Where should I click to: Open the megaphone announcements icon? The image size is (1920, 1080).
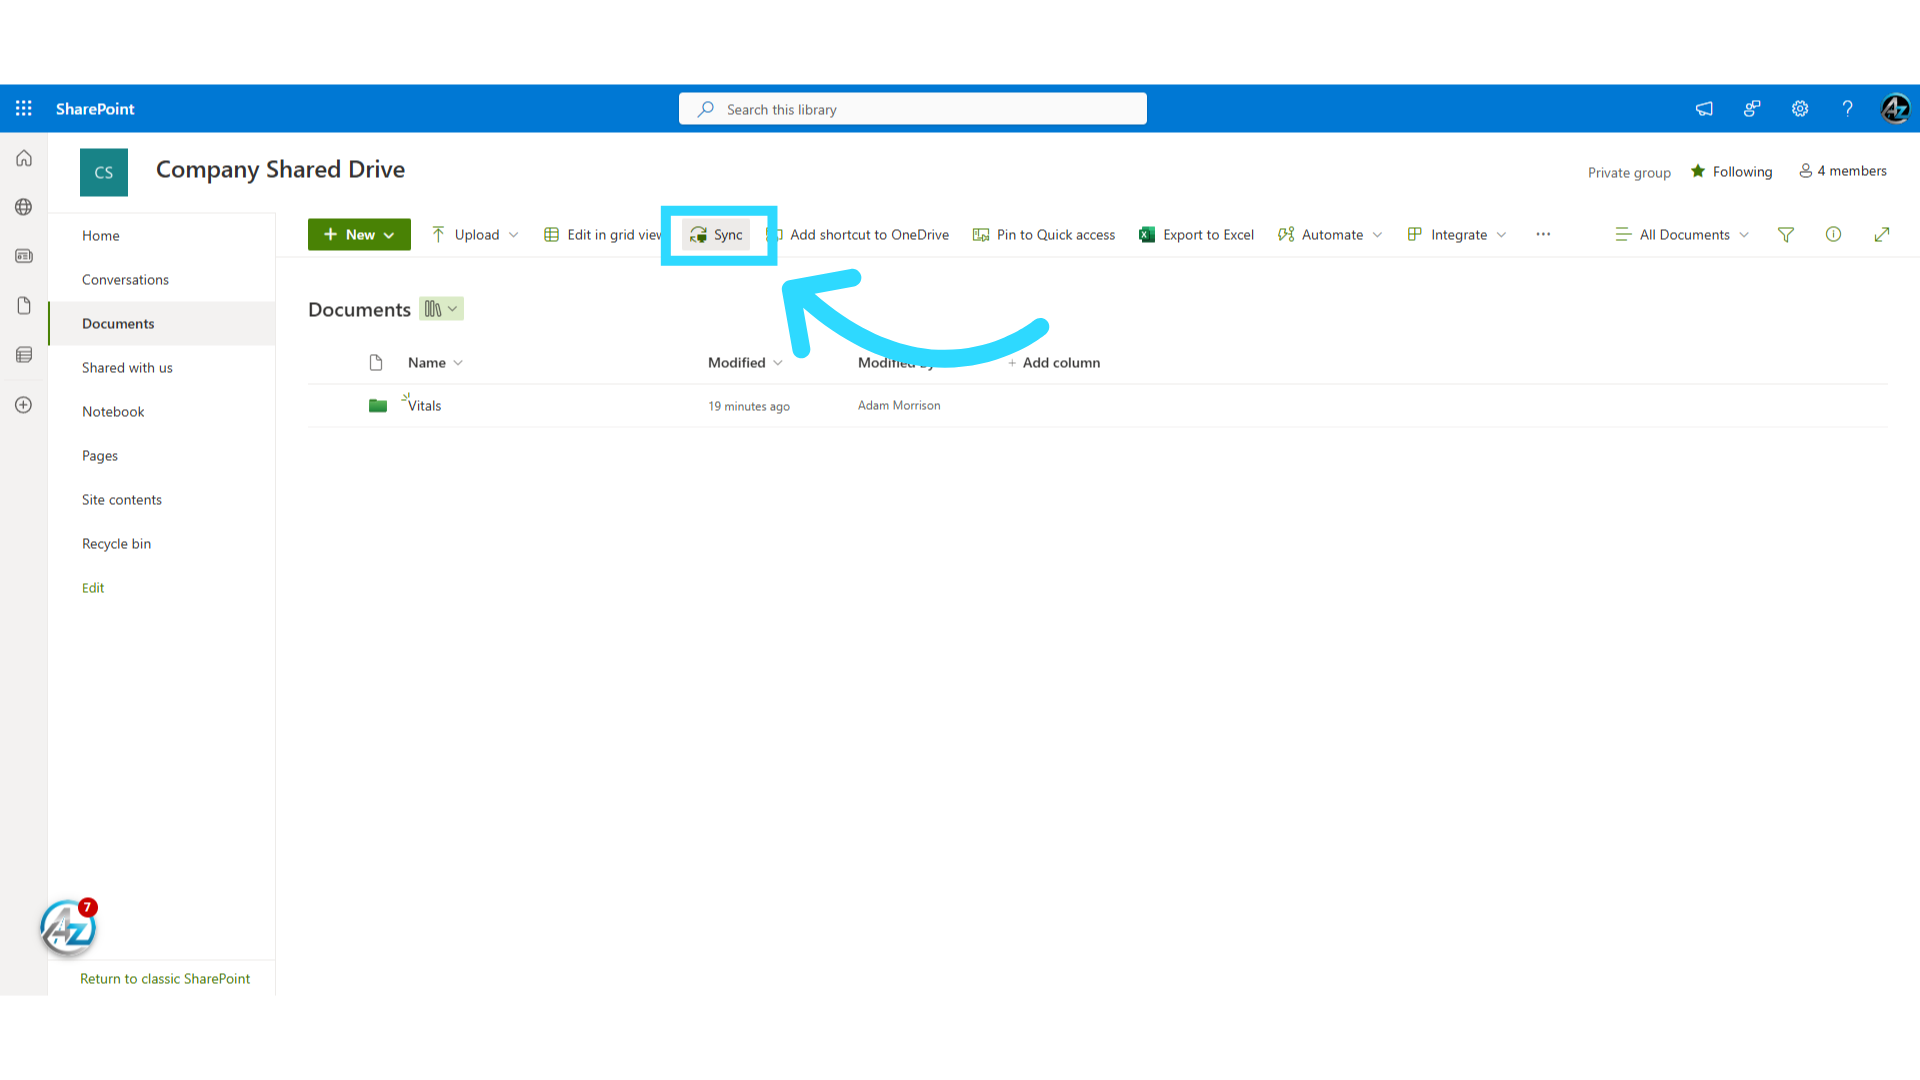(x=1704, y=109)
